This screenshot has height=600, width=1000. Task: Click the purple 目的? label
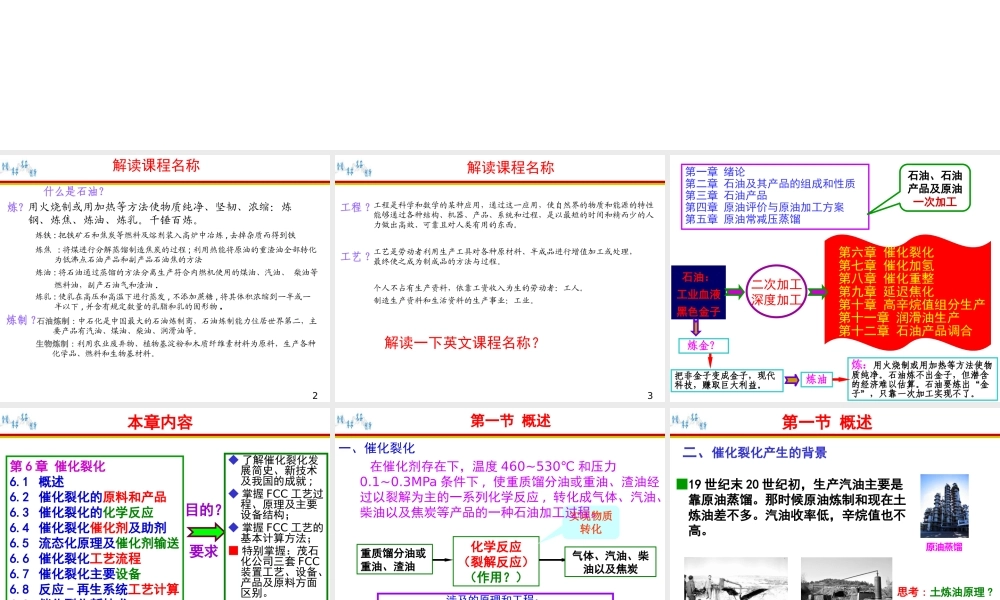tap(203, 510)
